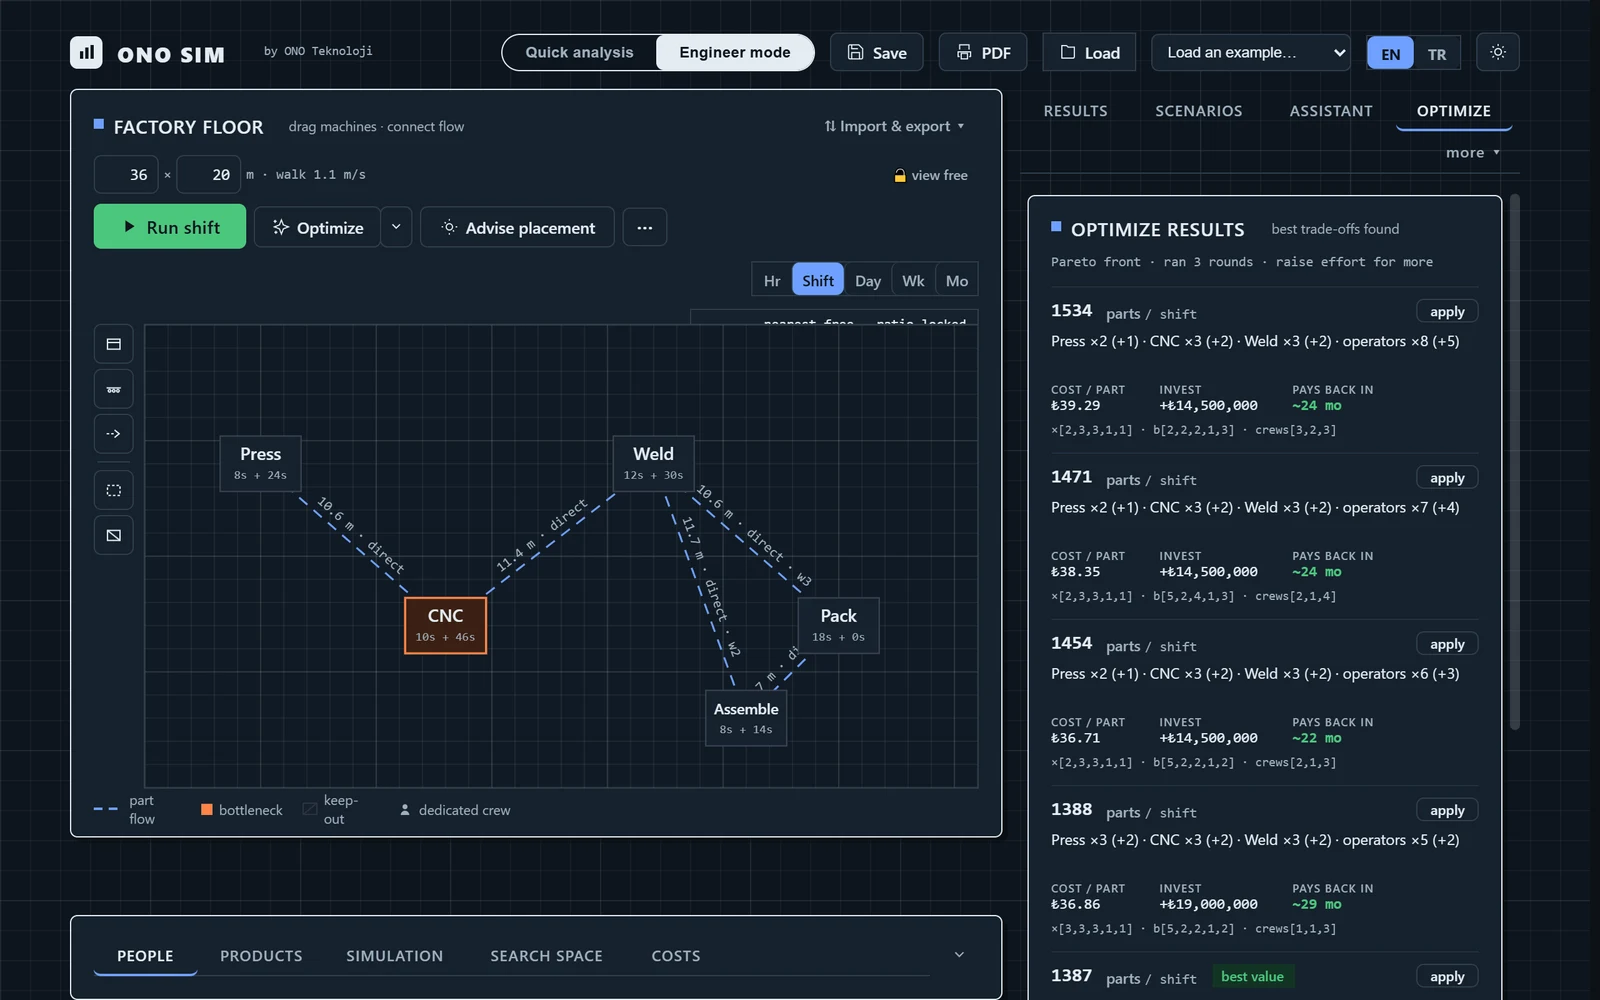Open the SCENARIOS tab
The image size is (1600, 1000).
tap(1198, 111)
